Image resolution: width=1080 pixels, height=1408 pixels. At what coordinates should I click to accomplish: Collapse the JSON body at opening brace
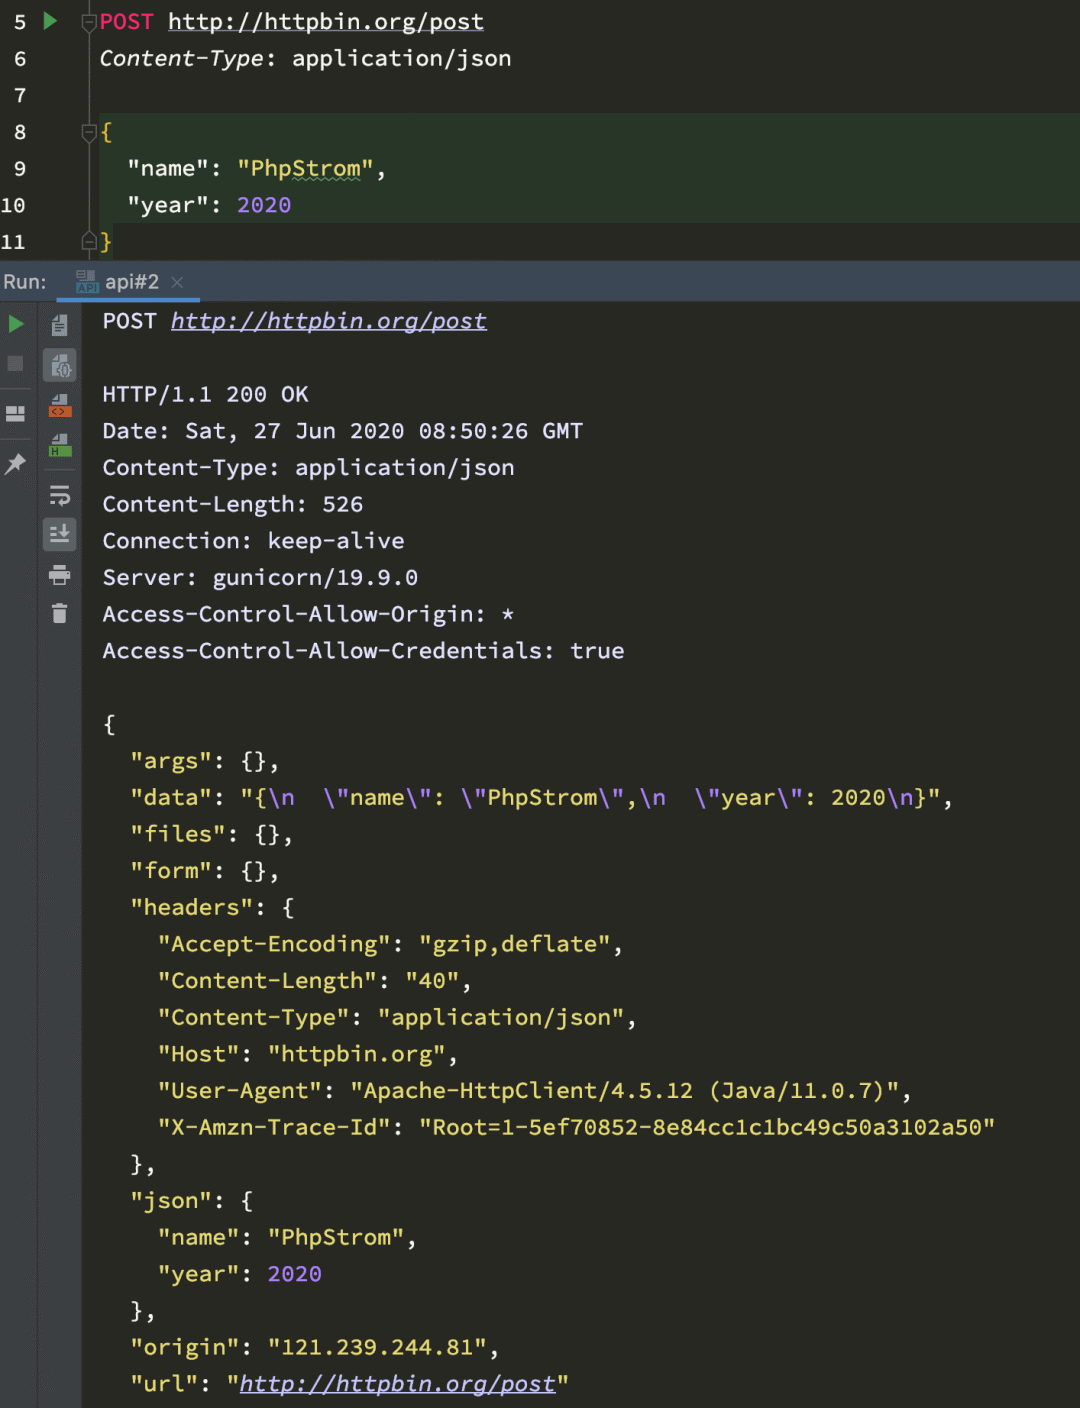coord(88,132)
